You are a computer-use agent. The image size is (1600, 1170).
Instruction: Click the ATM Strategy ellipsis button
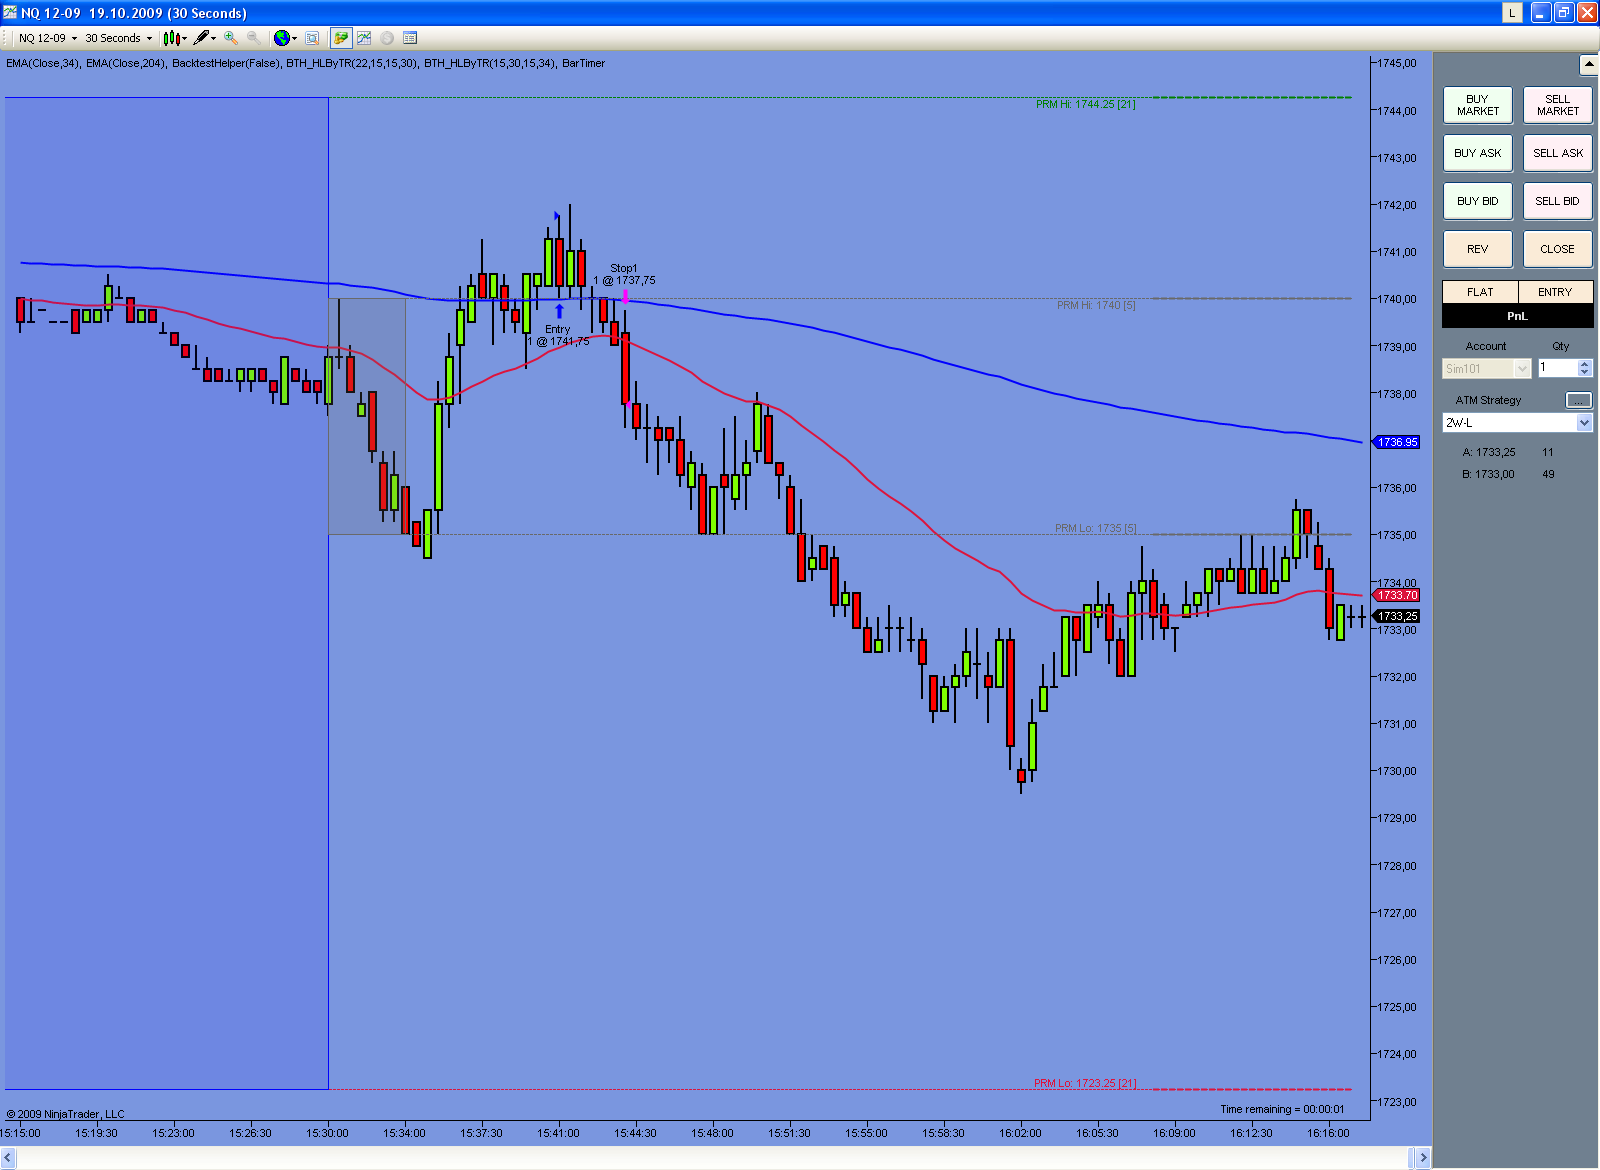click(x=1578, y=400)
